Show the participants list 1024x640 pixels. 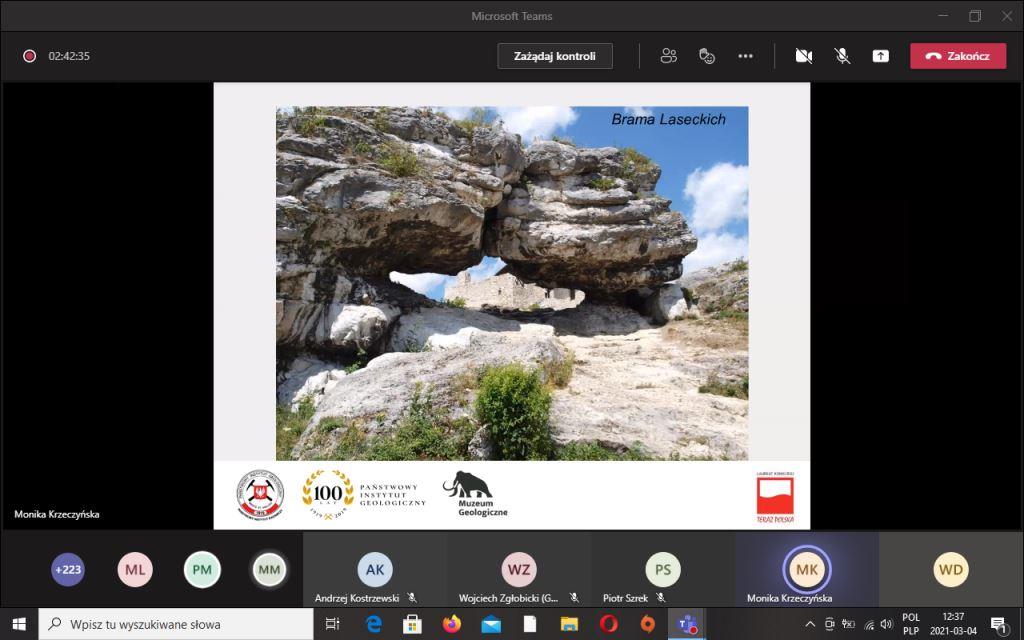[669, 56]
